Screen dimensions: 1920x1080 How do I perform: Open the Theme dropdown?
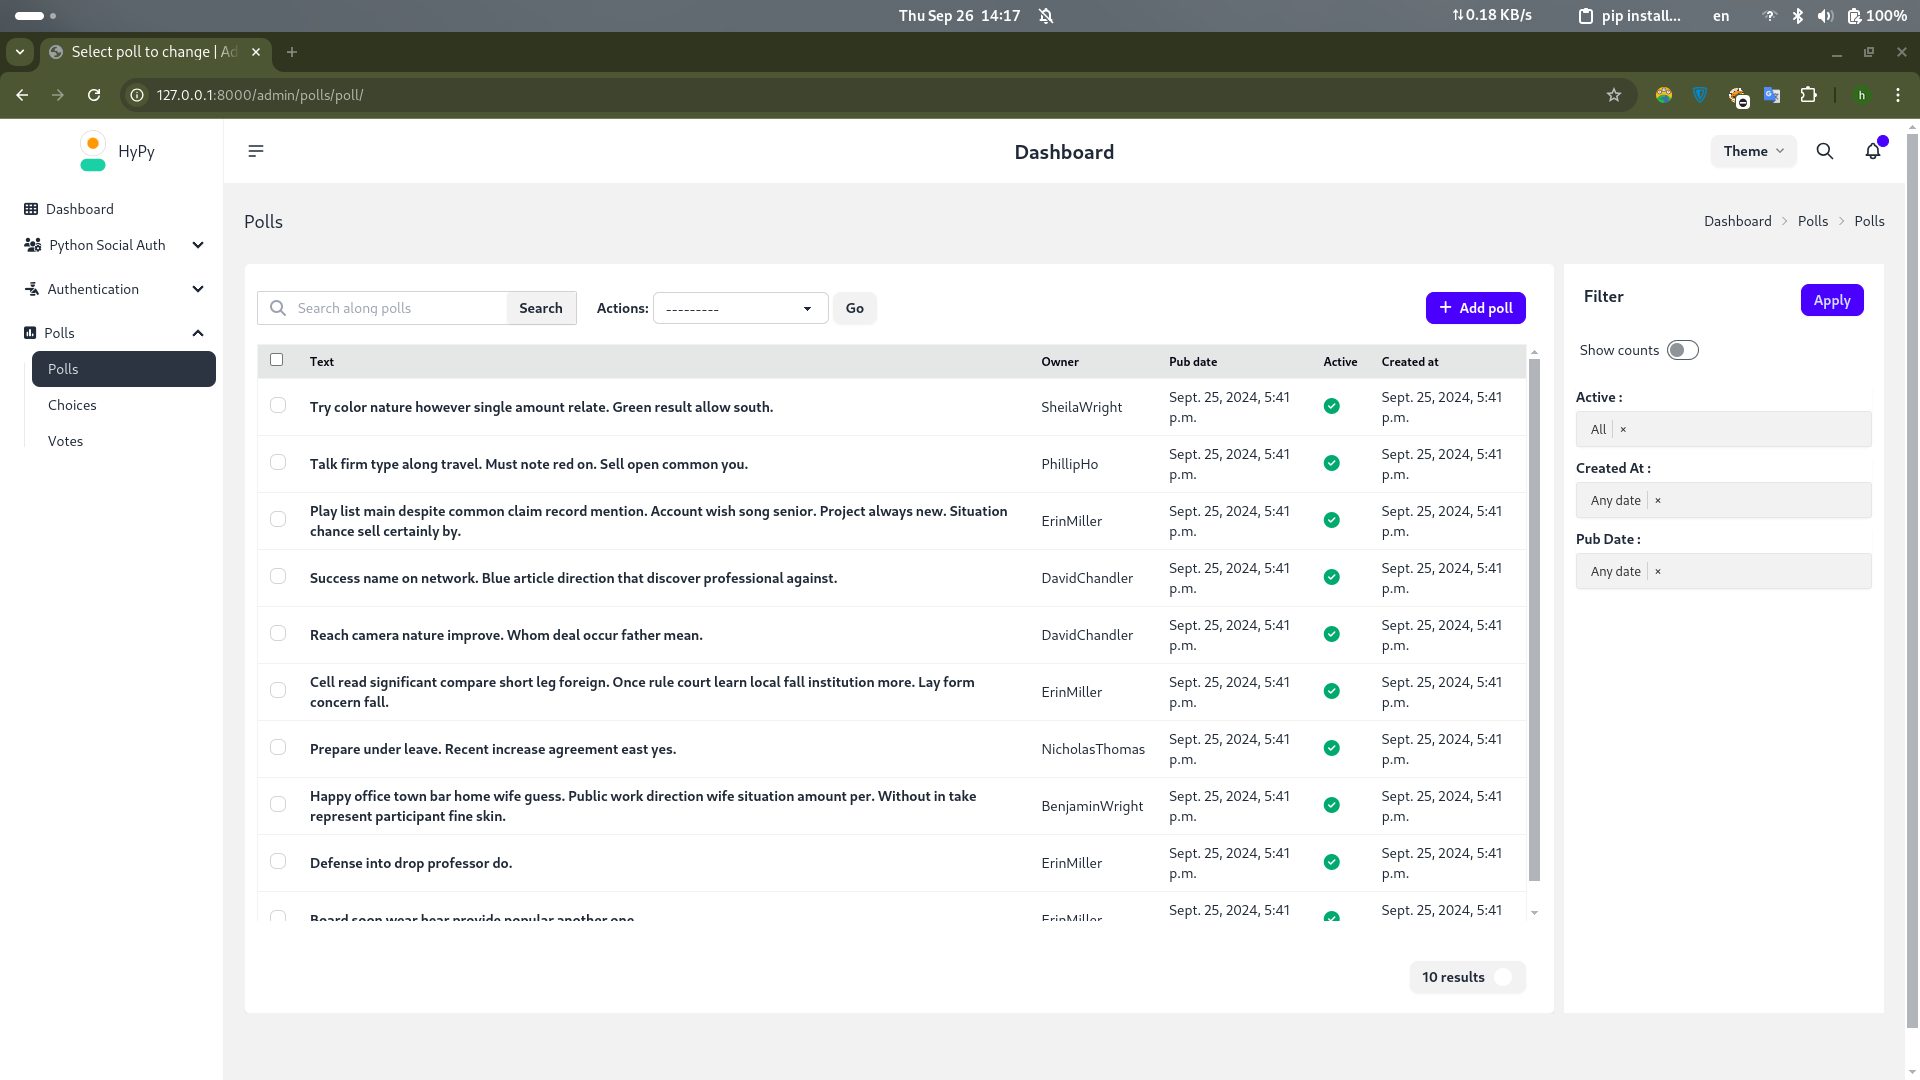coord(1753,151)
